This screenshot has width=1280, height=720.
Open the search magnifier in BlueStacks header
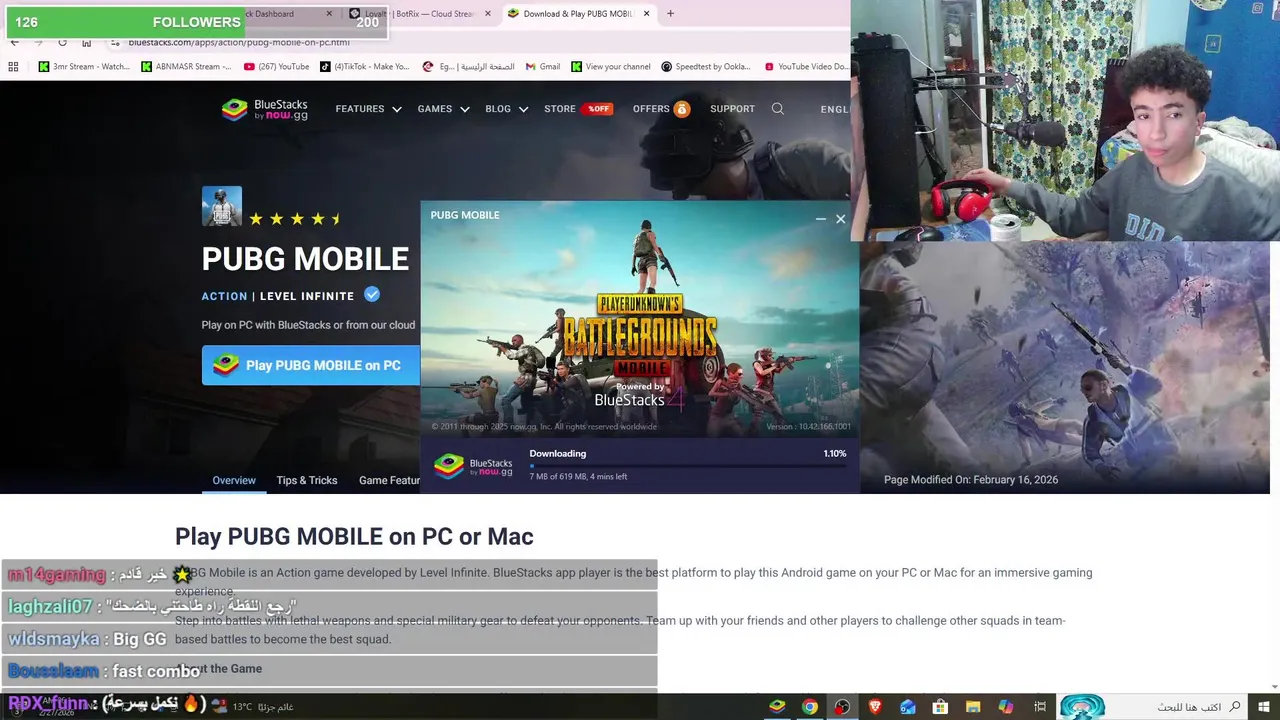(x=777, y=109)
